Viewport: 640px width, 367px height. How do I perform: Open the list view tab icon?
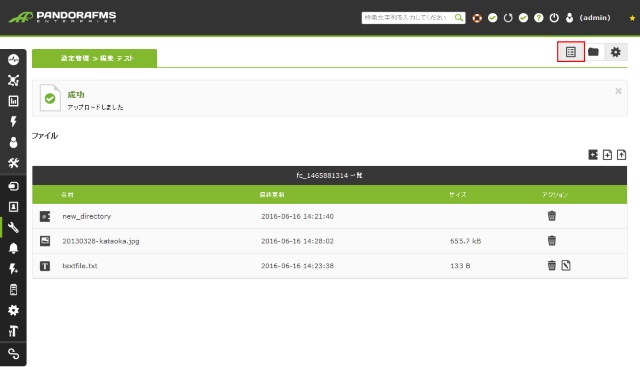pyautogui.click(x=571, y=52)
